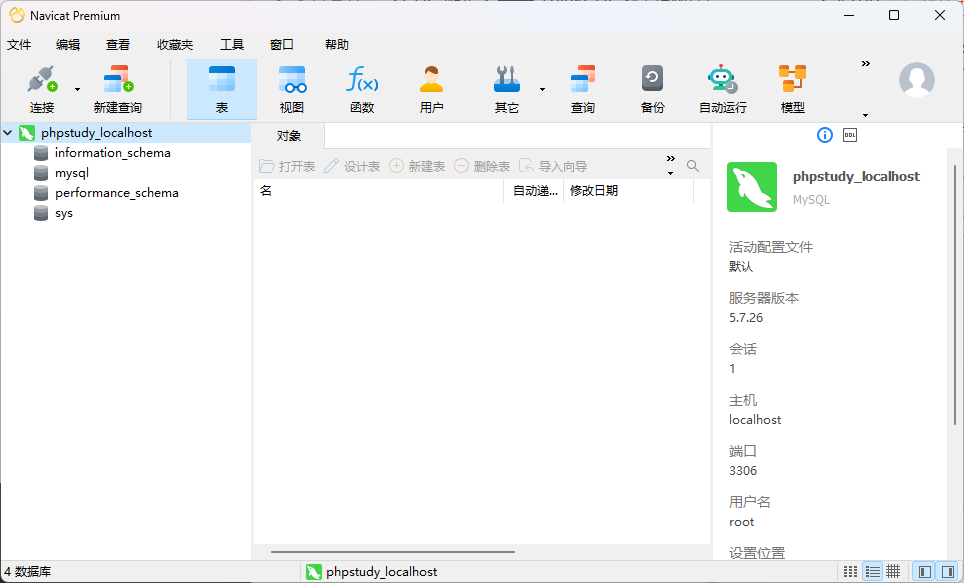Click host value localhost

(x=755, y=419)
